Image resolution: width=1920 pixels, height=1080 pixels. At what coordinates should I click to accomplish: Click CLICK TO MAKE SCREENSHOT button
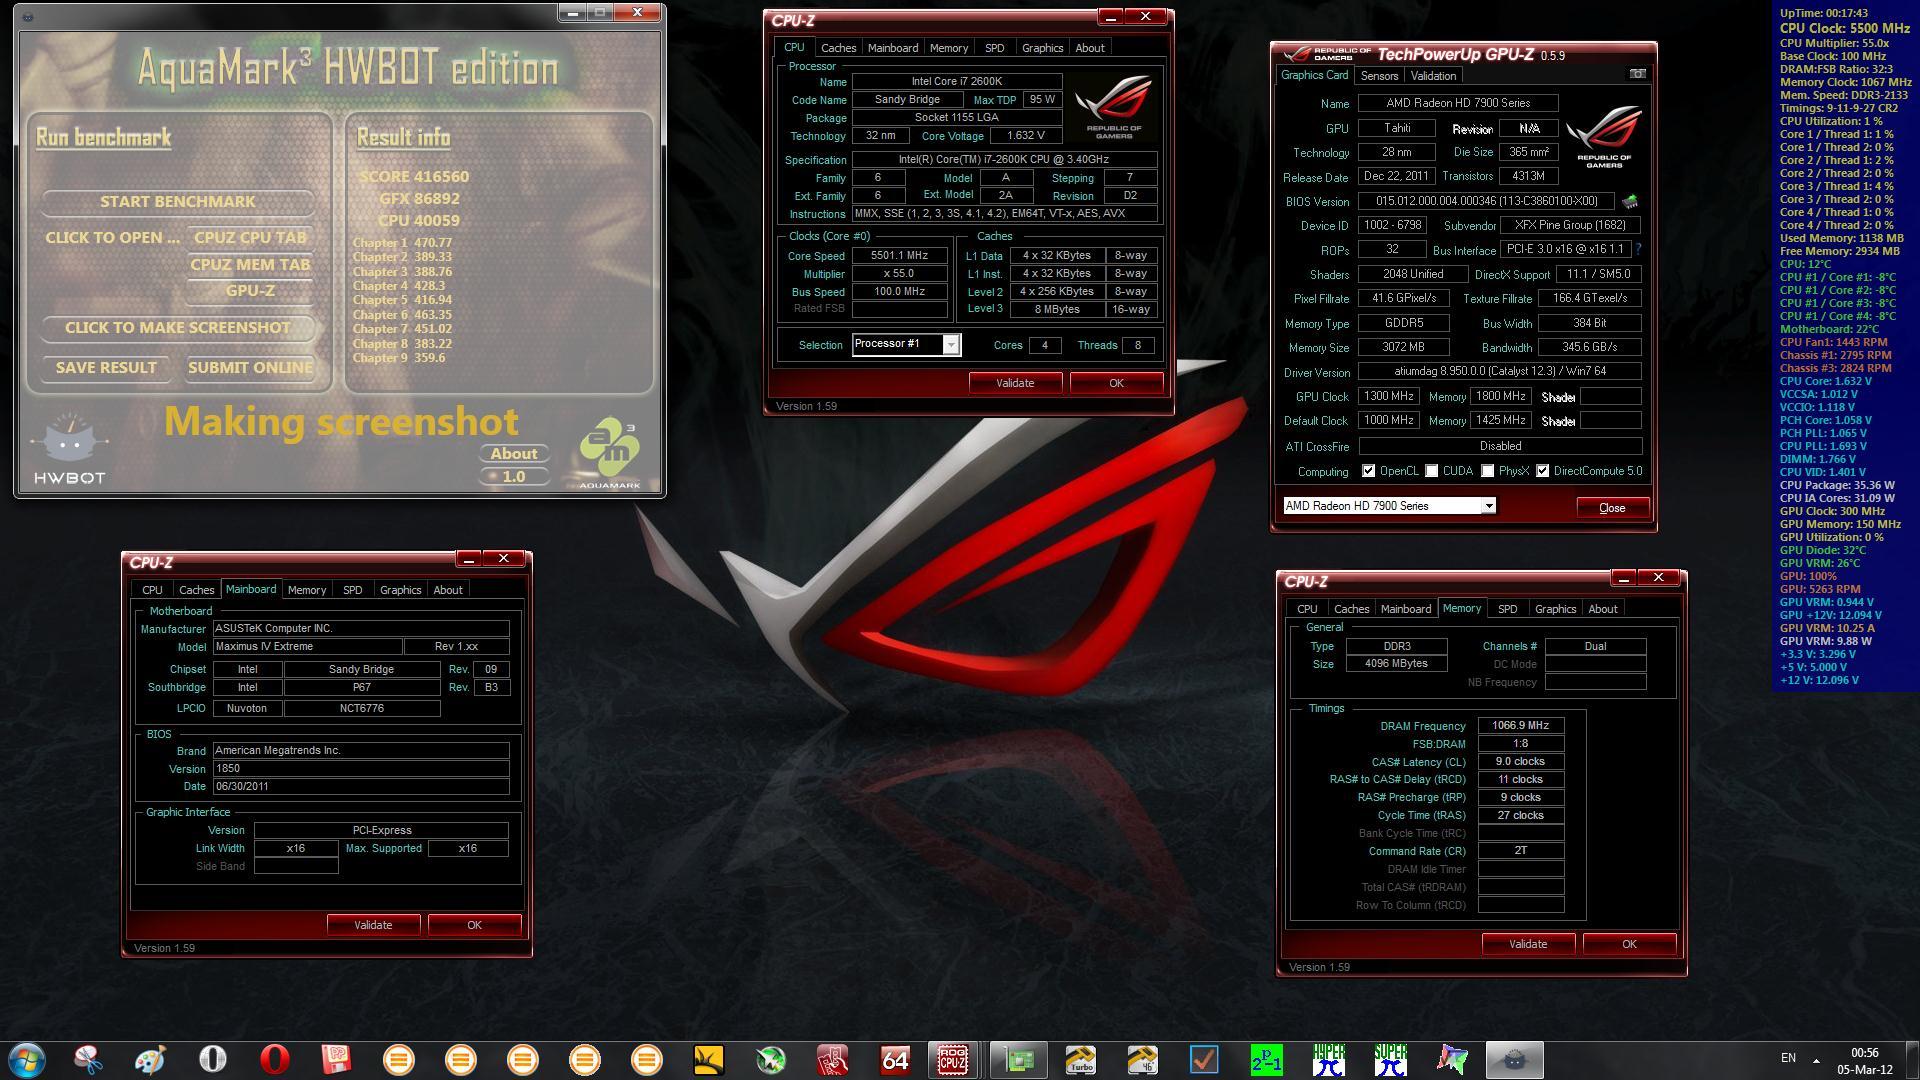pyautogui.click(x=178, y=328)
